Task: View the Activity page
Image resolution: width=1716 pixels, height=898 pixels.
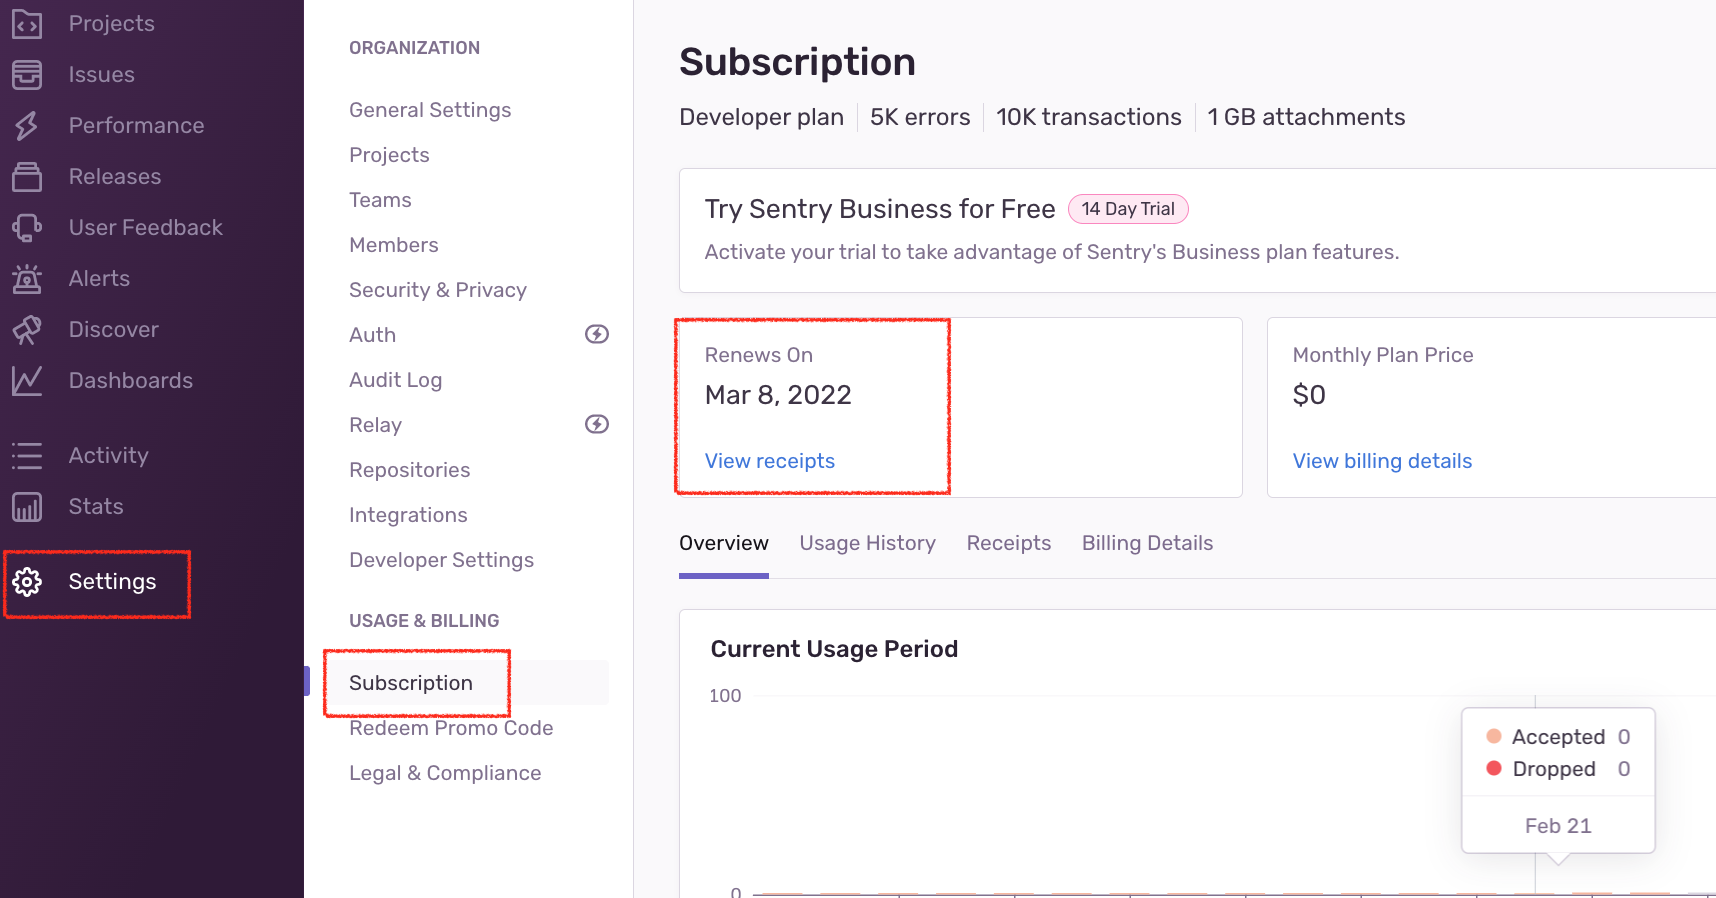Action: 108,456
